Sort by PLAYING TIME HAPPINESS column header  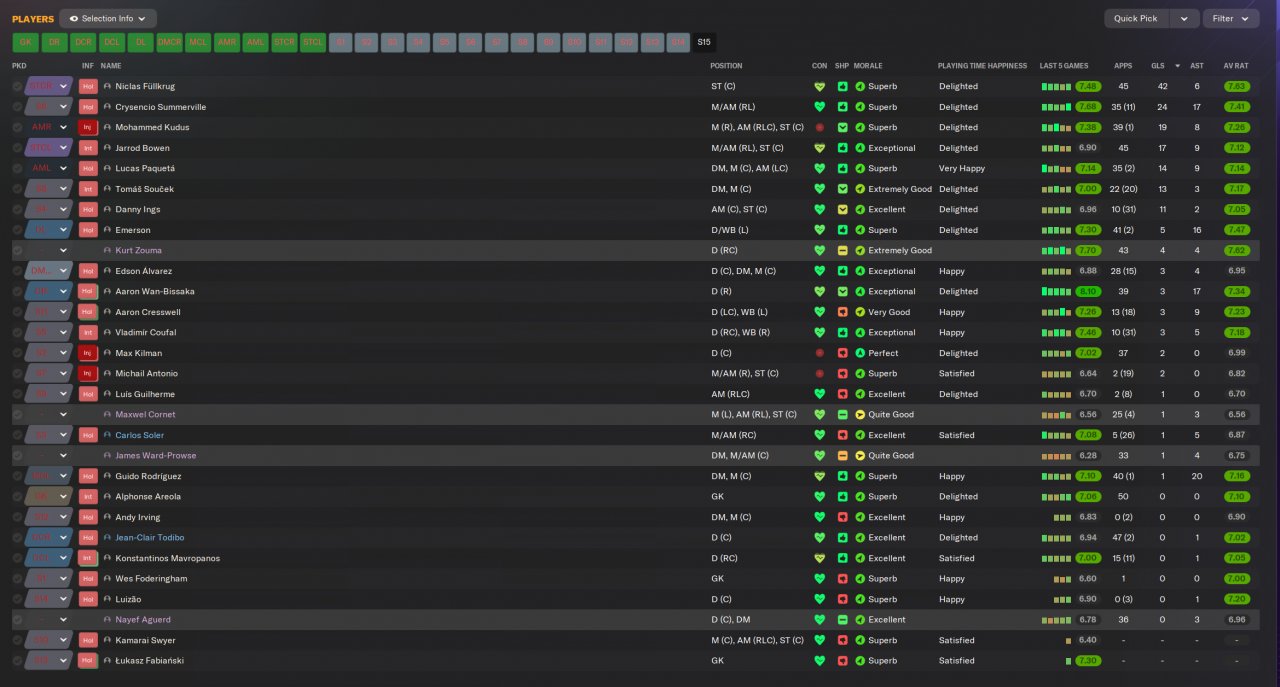(x=982, y=66)
